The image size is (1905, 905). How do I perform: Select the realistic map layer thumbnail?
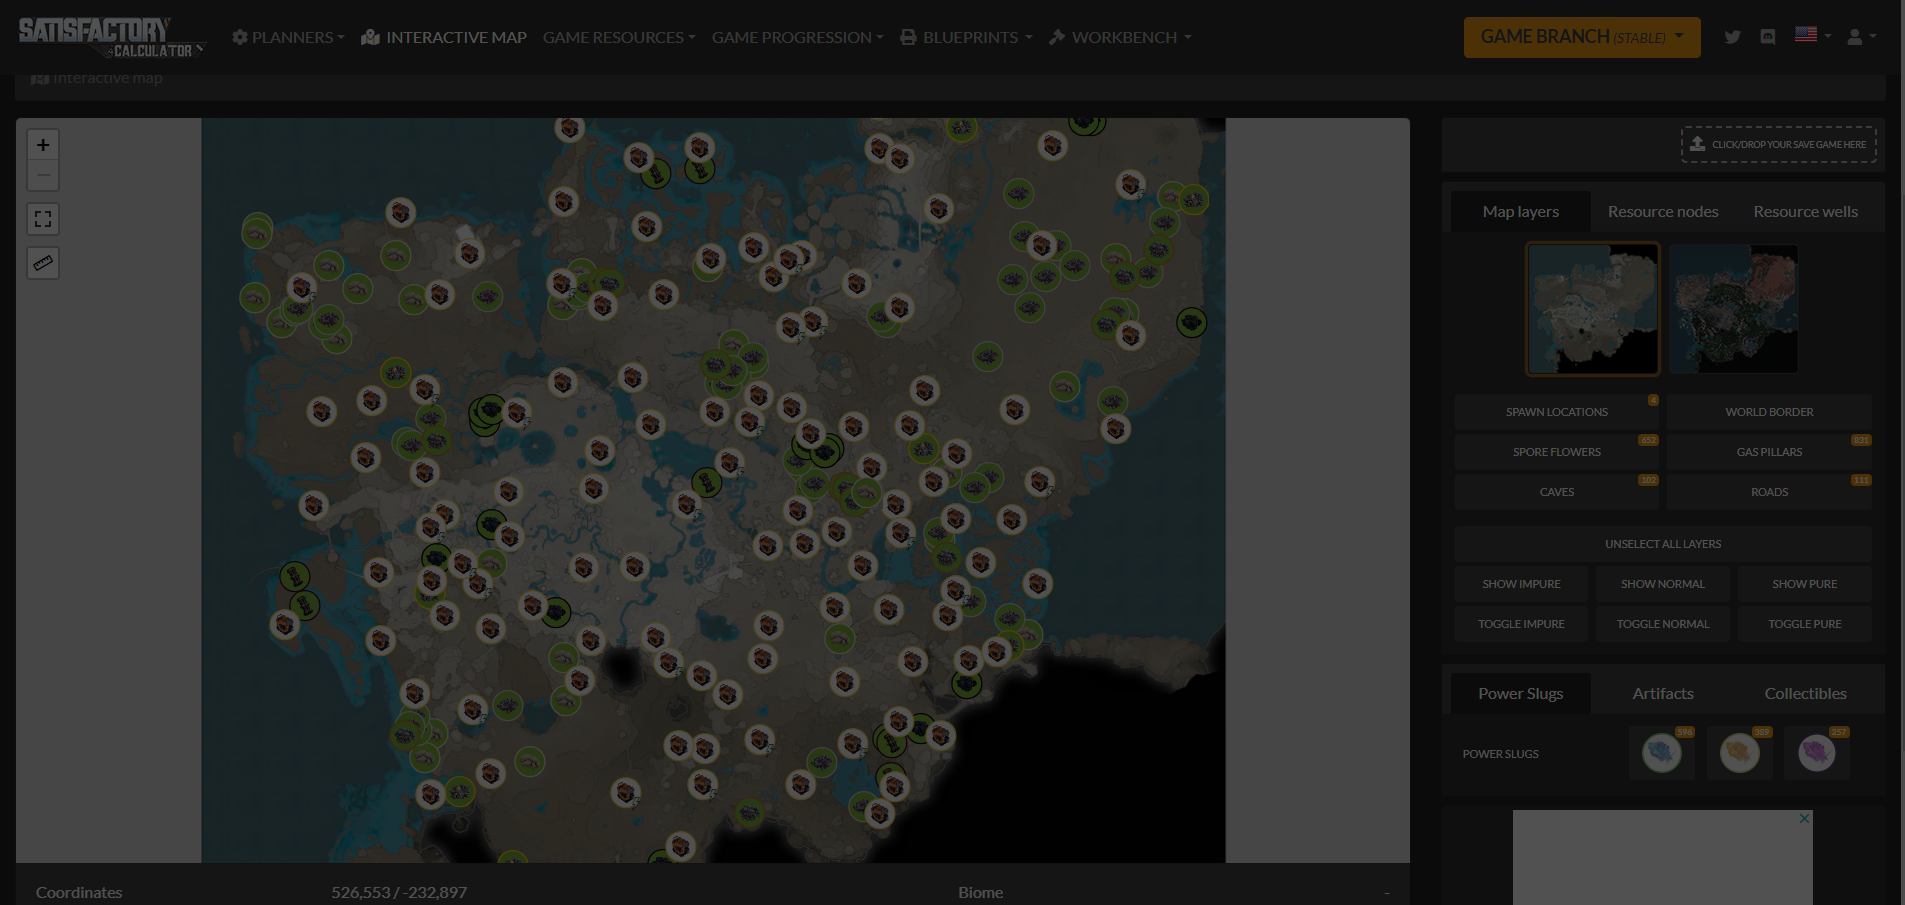[1733, 309]
